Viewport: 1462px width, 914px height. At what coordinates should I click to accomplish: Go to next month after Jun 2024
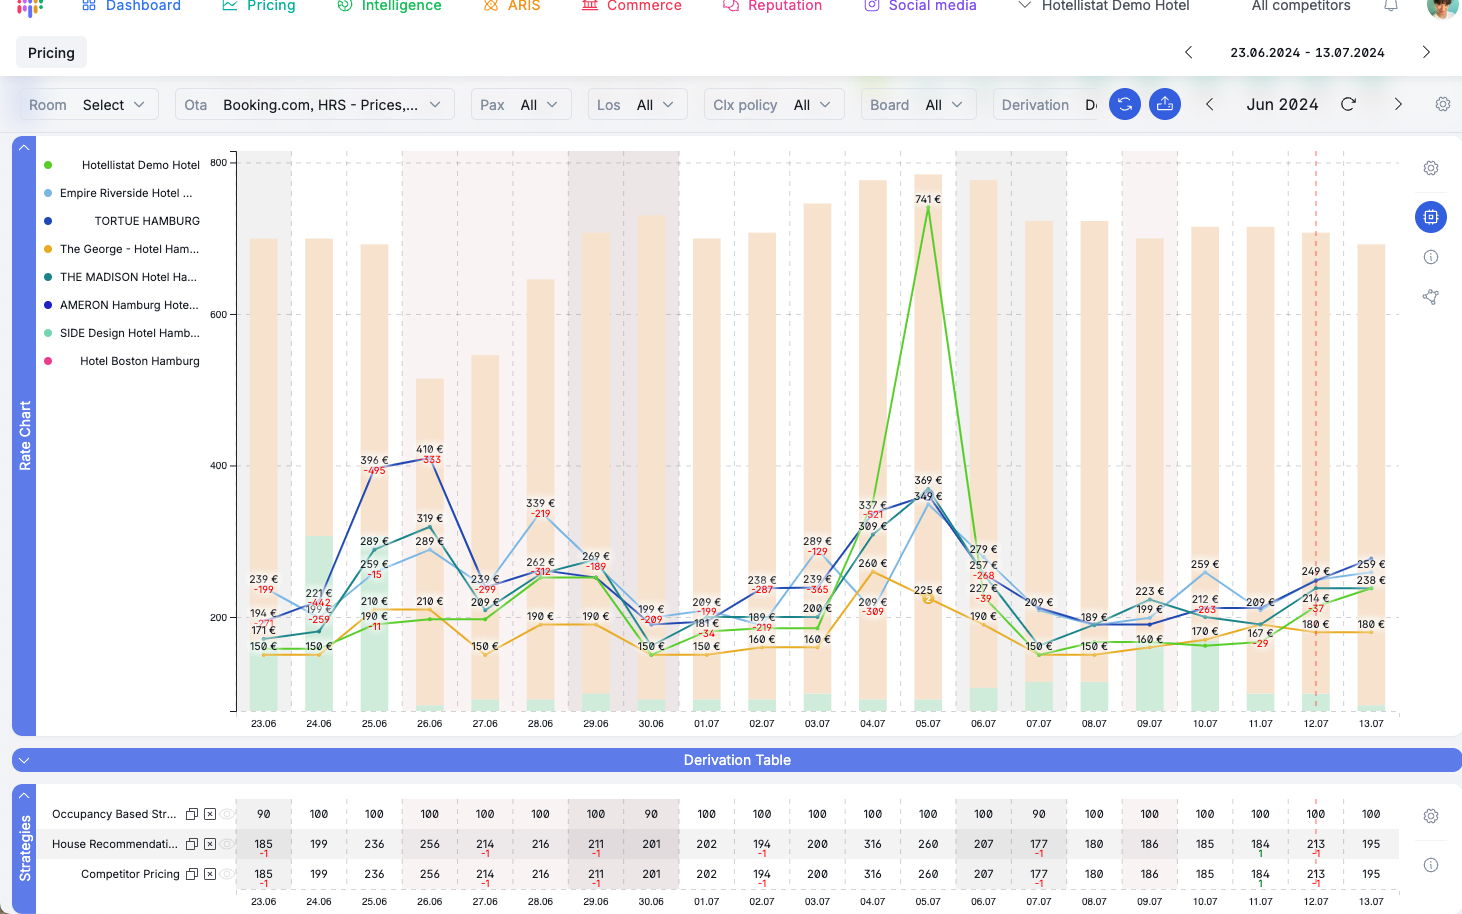1398,104
